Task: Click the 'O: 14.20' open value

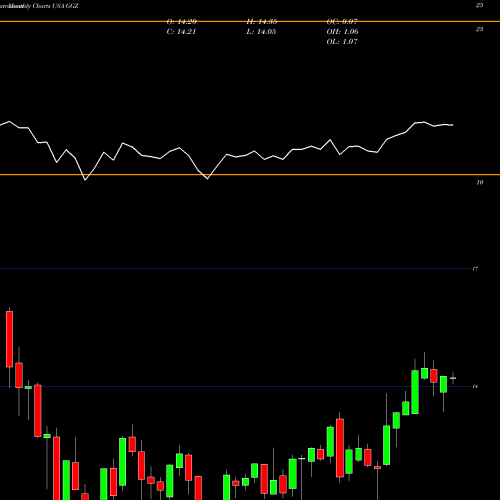Action: point(182,22)
